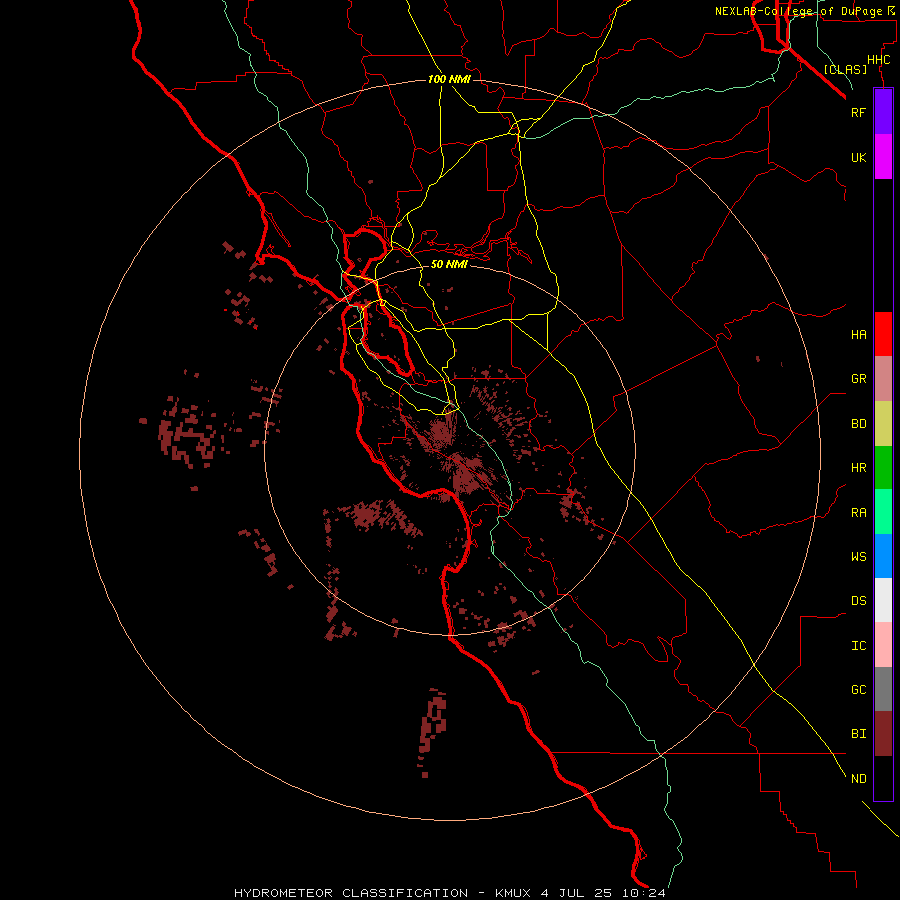This screenshot has height=900, width=900.
Task: Click the gray GC legend color swatch
Action: click(883, 689)
